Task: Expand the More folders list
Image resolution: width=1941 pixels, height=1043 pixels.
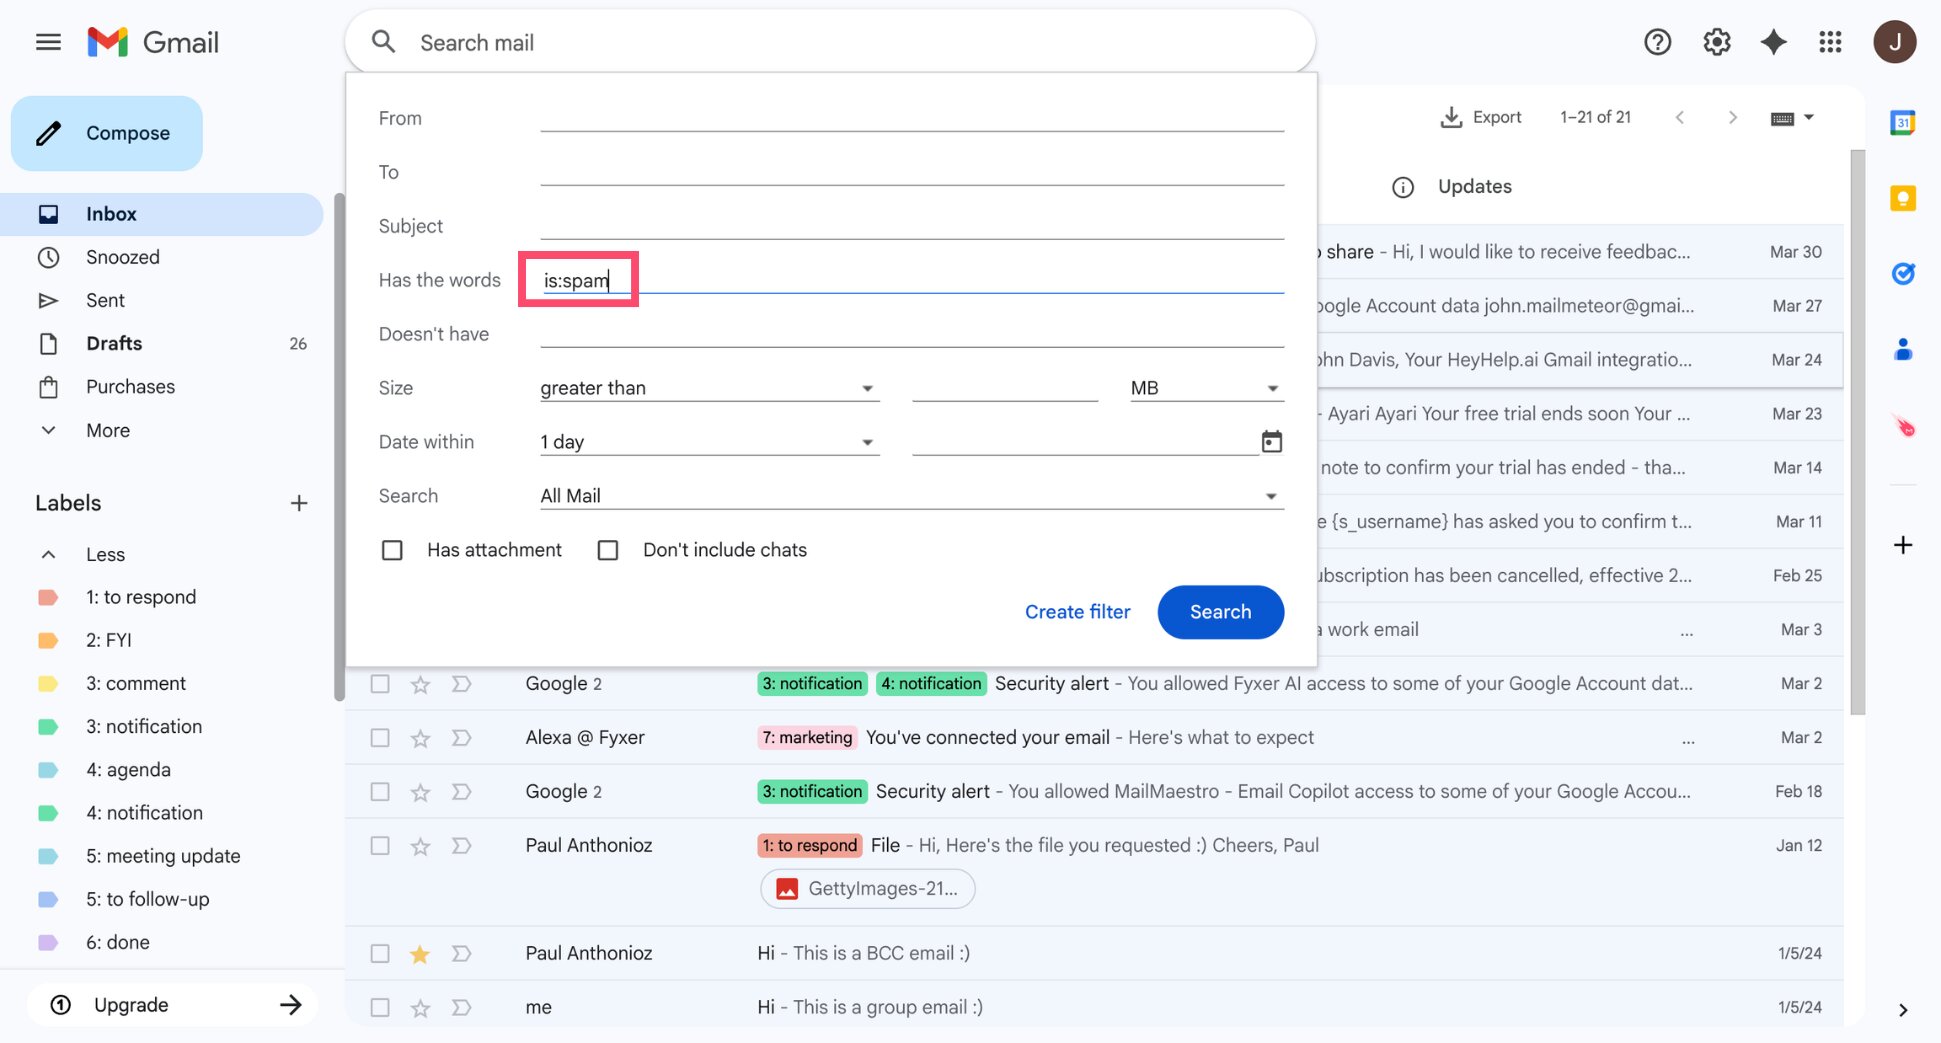Action: 108,430
